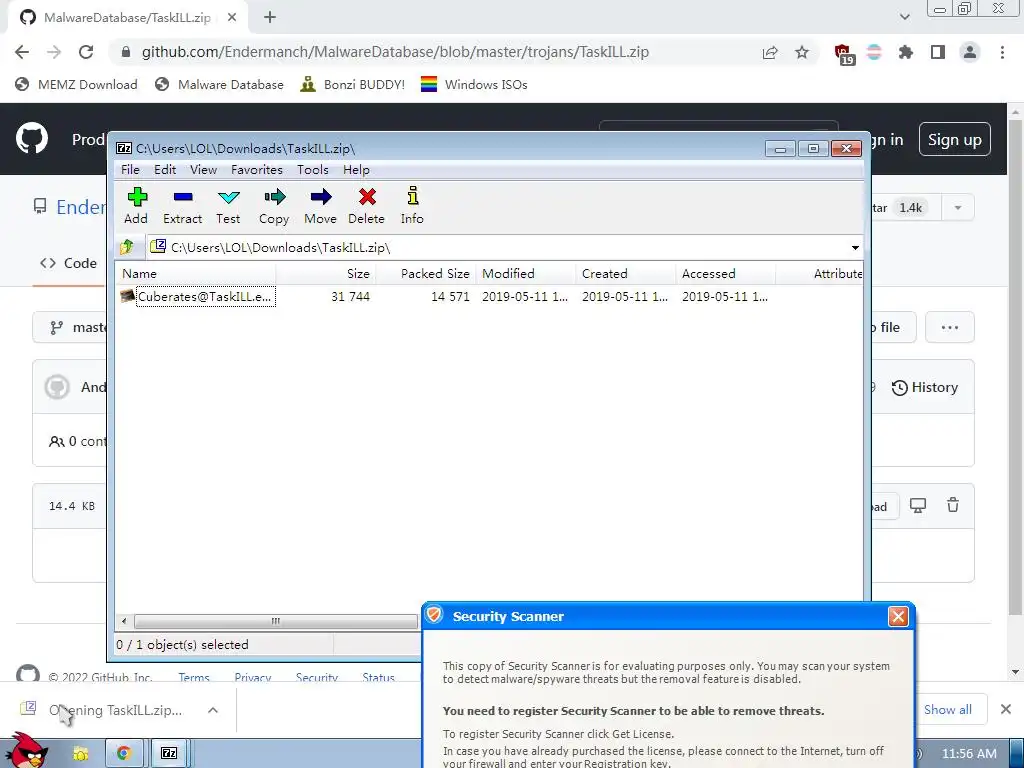Viewport: 1024px width, 768px height.
Task: Bookmark this page with the star icon
Action: [x=802, y=52]
